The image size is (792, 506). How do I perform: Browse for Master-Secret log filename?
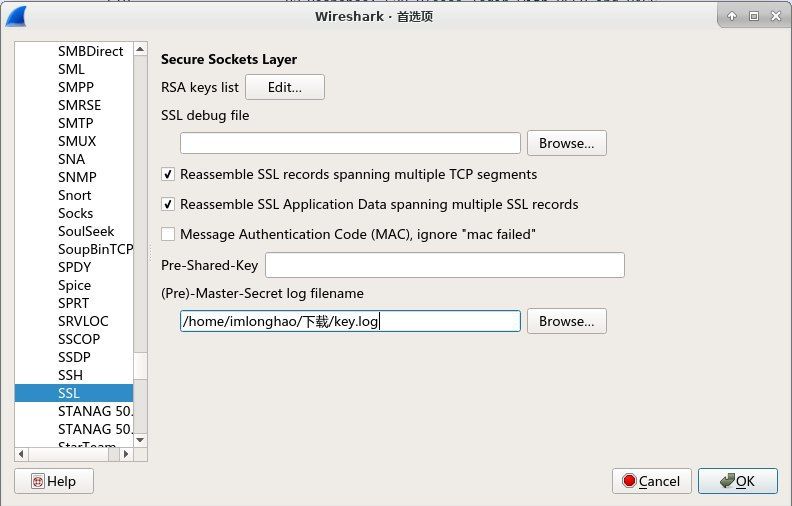click(566, 321)
